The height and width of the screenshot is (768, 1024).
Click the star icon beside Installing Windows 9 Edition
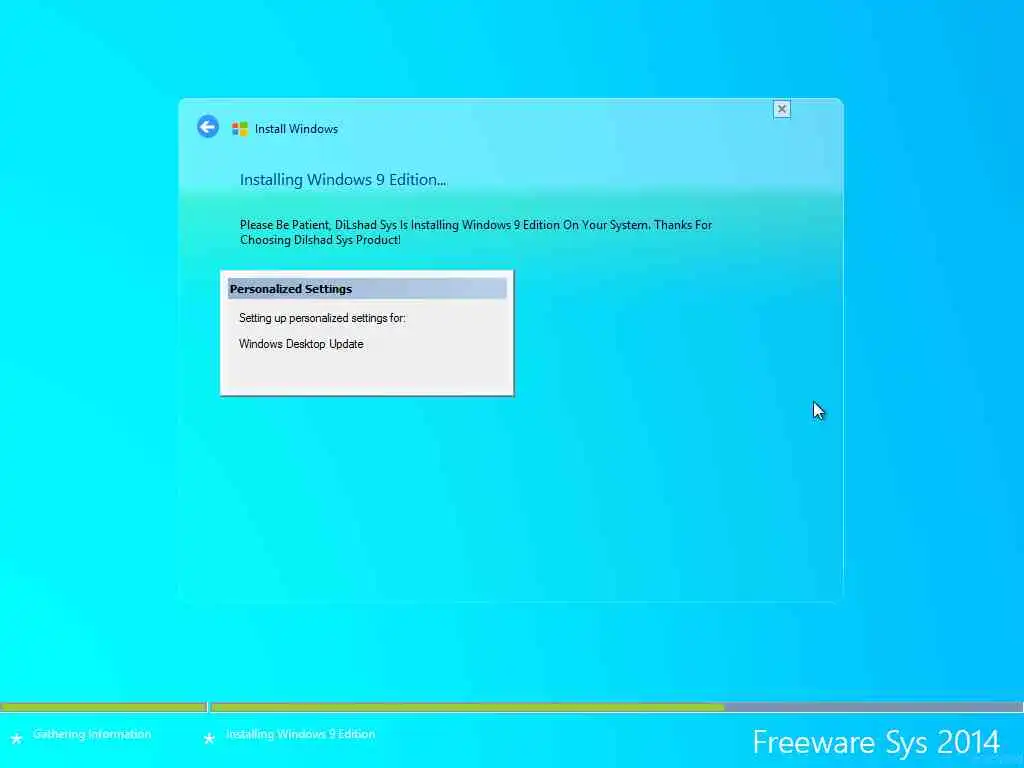[209, 738]
